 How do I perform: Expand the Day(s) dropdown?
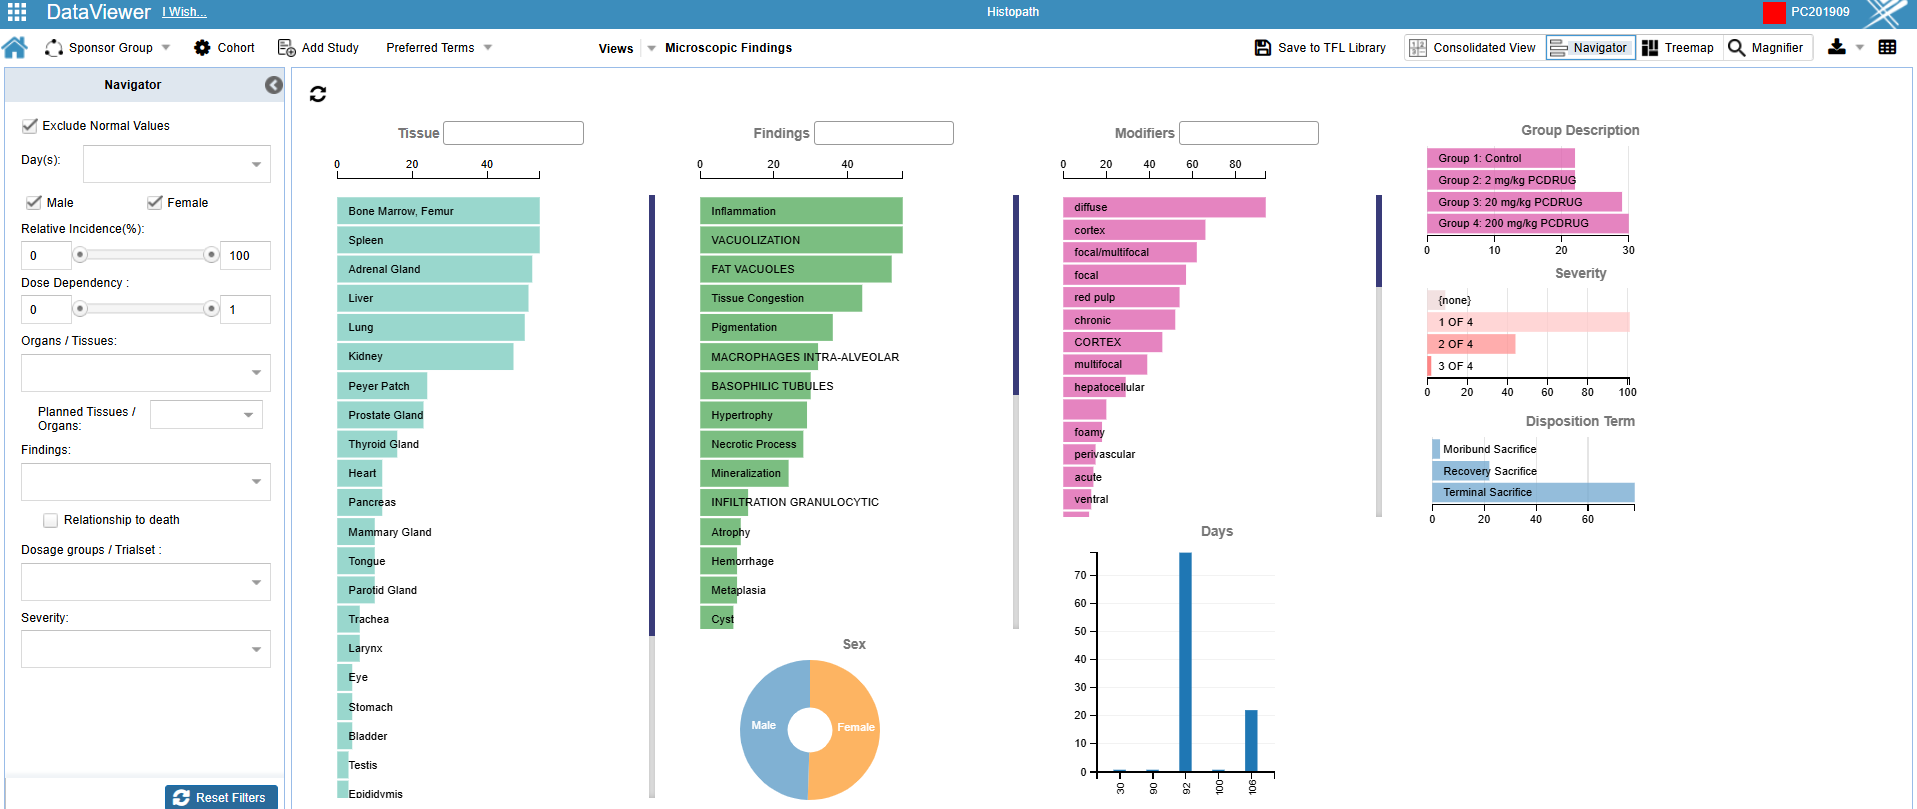click(x=256, y=164)
